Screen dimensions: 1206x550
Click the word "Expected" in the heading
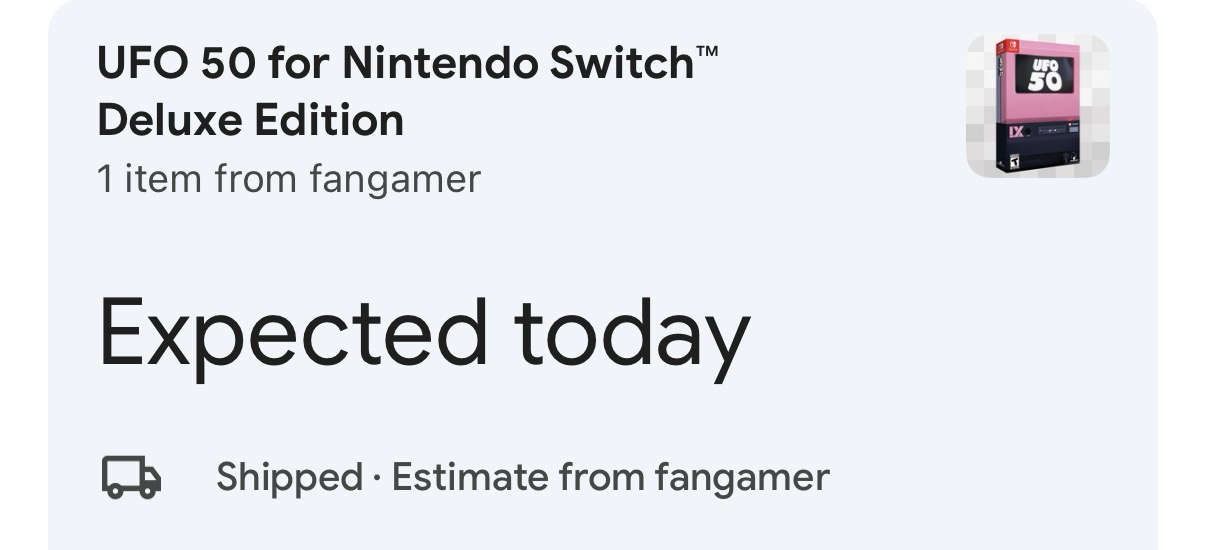click(x=293, y=333)
